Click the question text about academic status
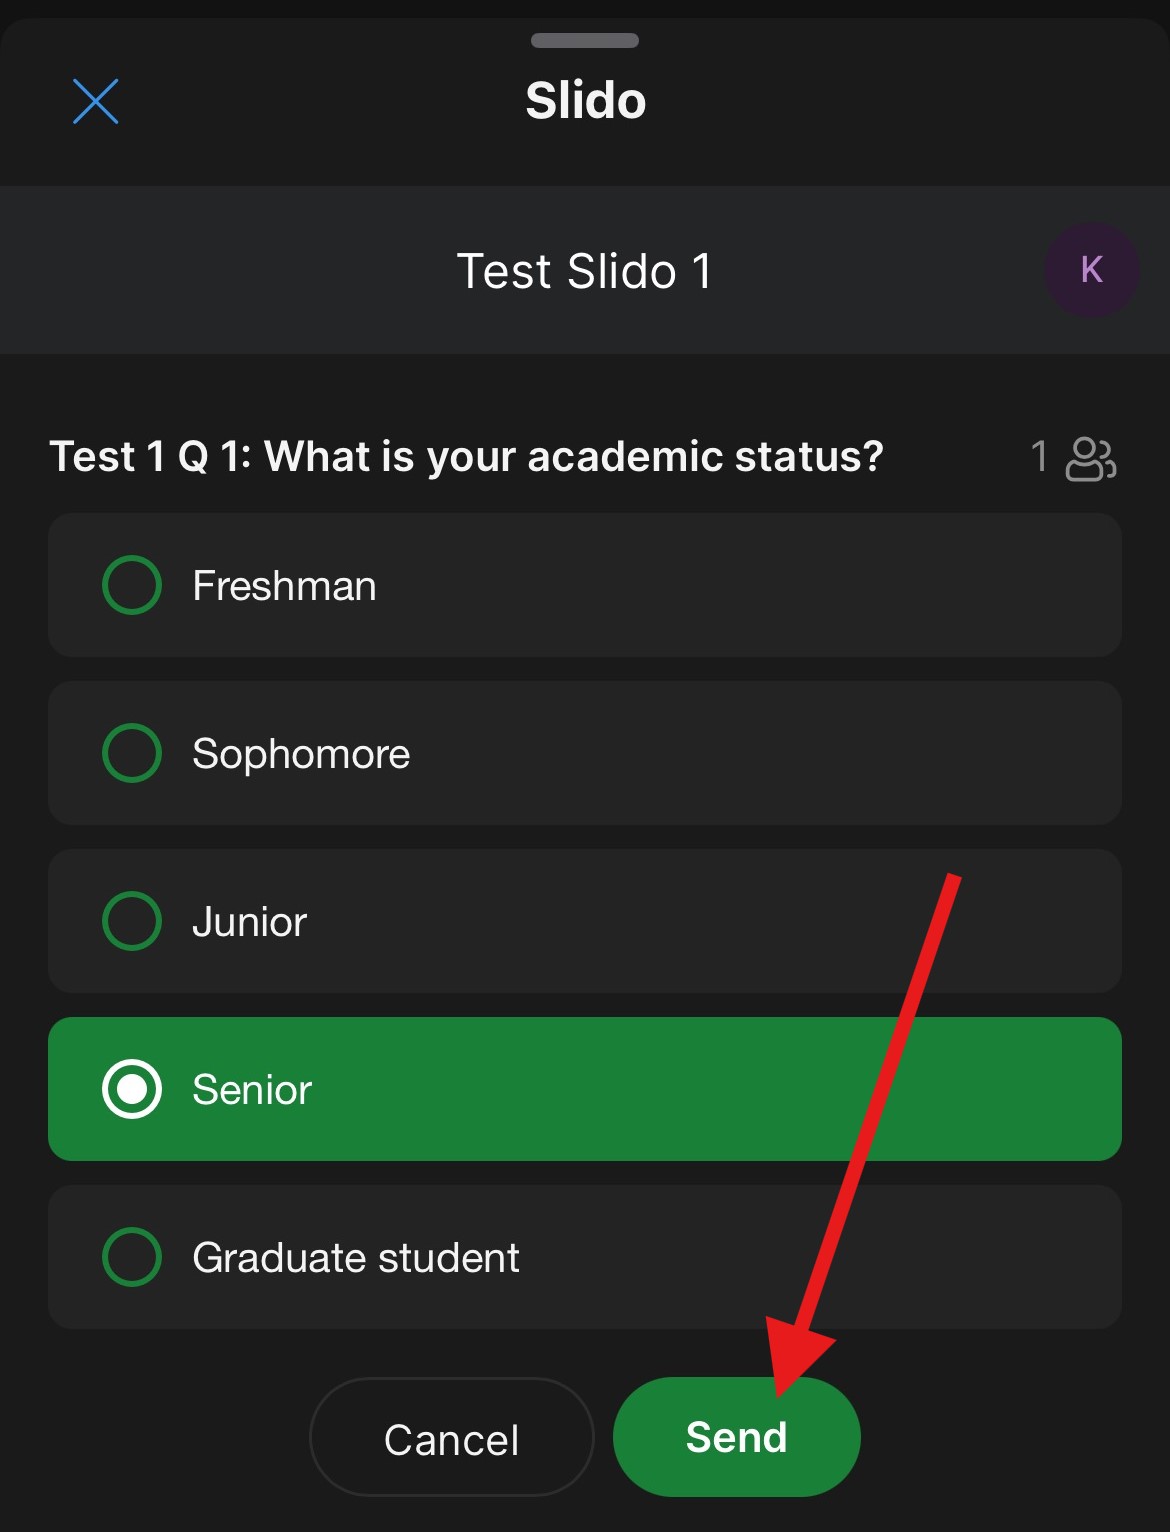 pos(467,456)
